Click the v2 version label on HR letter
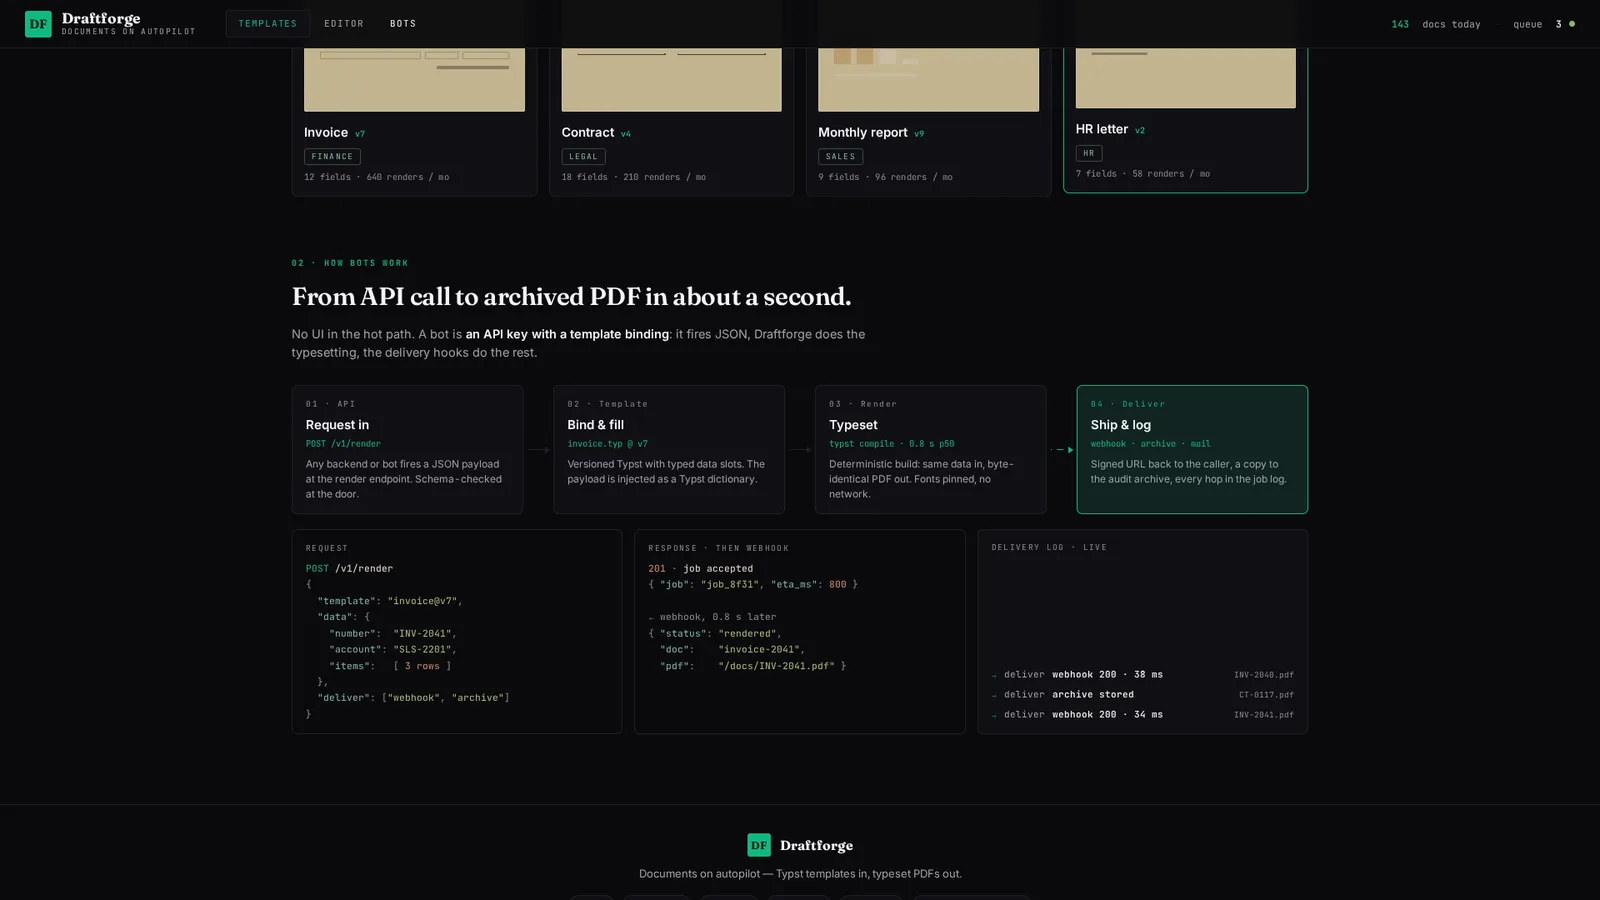Viewport: 1600px width, 900px height. click(x=1140, y=131)
